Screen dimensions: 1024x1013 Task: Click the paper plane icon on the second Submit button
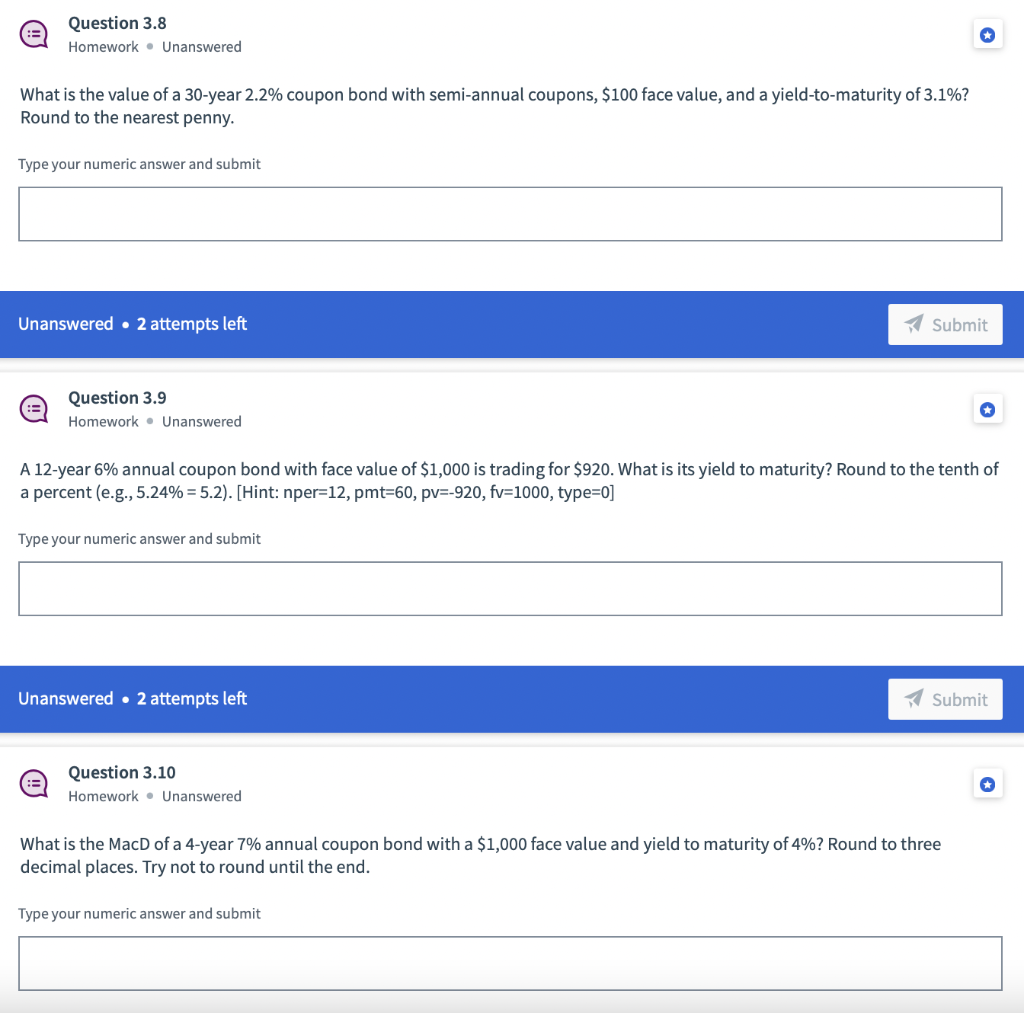click(x=916, y=699)
